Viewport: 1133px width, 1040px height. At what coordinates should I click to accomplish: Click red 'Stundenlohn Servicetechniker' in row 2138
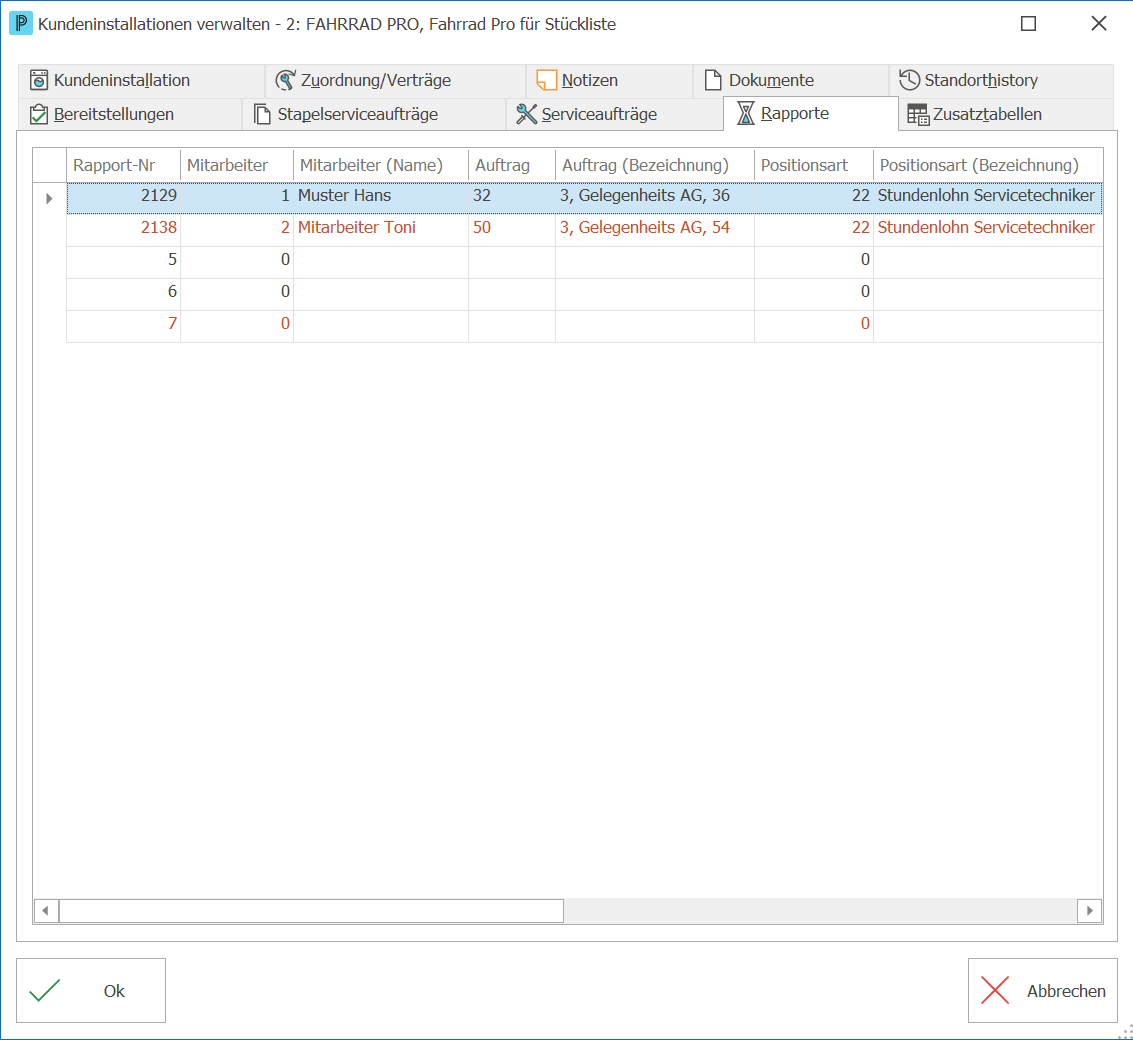988,228
